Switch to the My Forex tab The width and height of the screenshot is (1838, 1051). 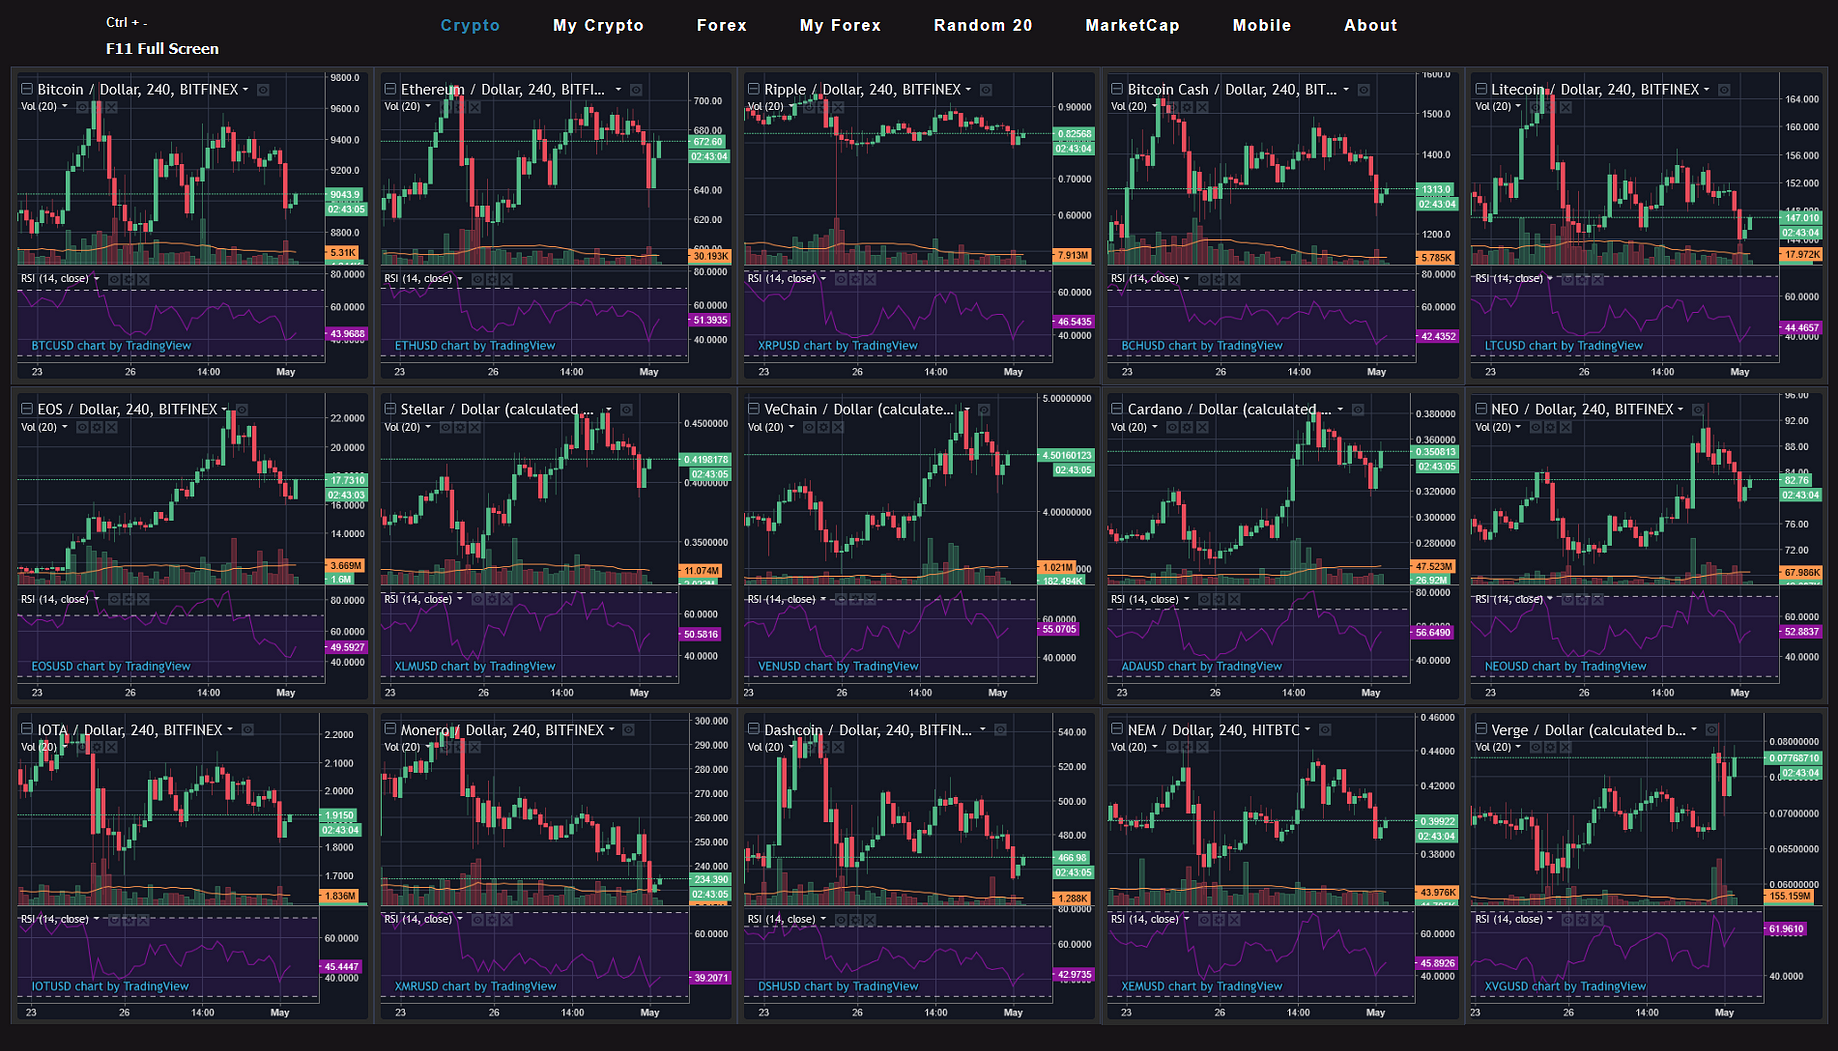click(840, 25)
